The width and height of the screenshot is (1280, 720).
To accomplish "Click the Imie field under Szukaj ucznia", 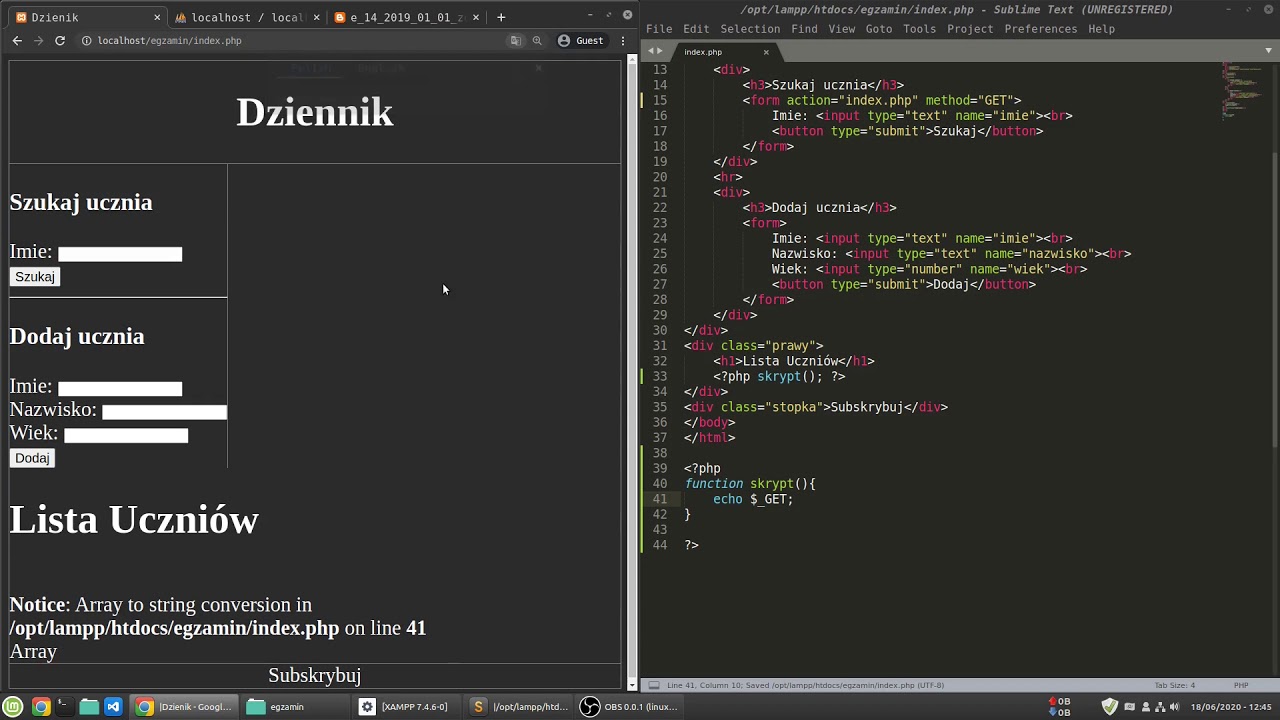I will click(x=120, y=254).
